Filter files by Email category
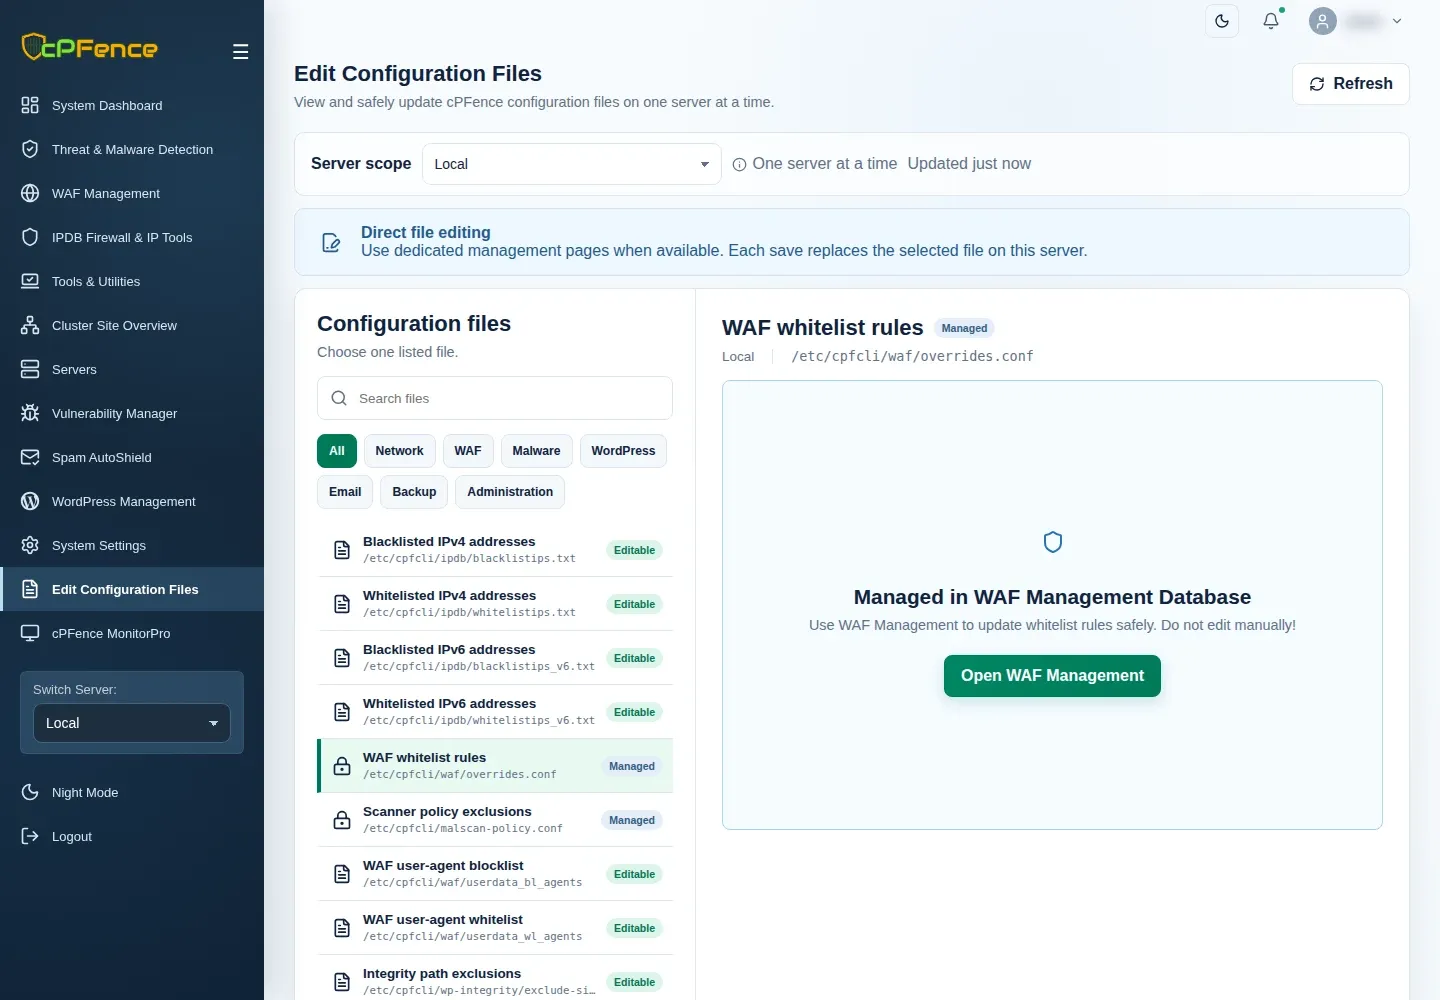The width and height of the screenshot is (1440, 1000). [x=345, y=492]
